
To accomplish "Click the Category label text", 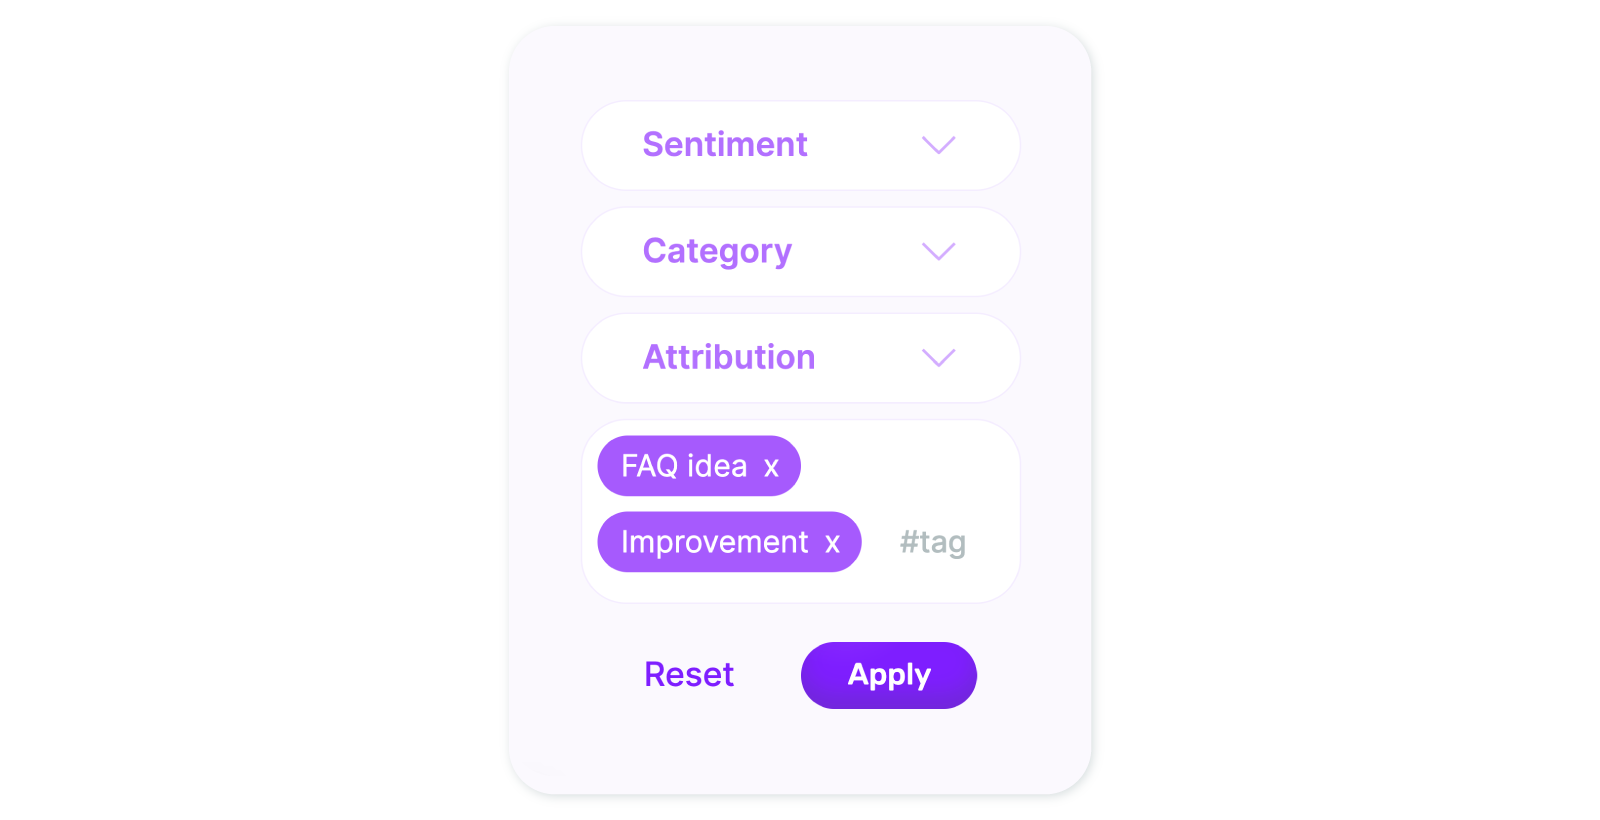I will click(x=717, y=251).
